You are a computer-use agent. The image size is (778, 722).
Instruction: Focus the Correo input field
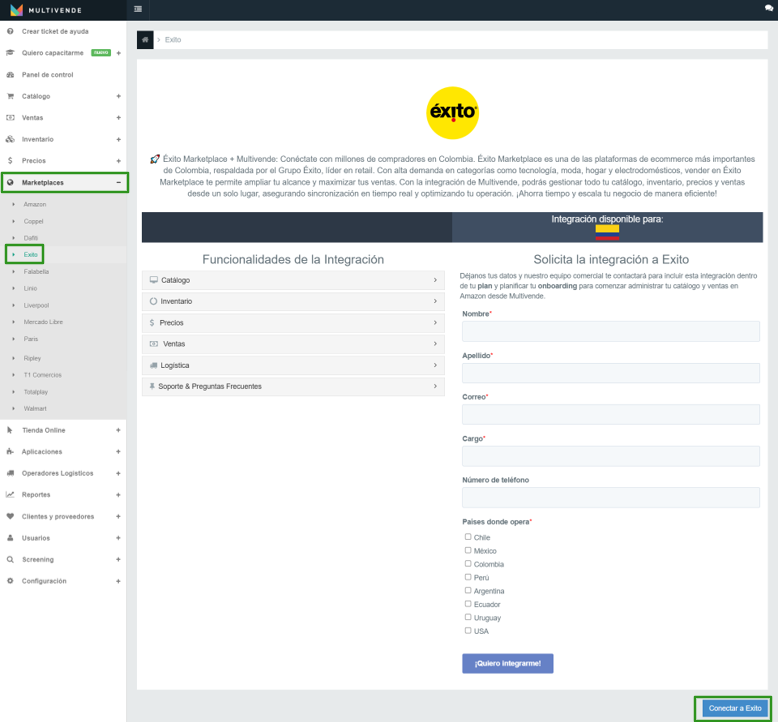[611, 414]
